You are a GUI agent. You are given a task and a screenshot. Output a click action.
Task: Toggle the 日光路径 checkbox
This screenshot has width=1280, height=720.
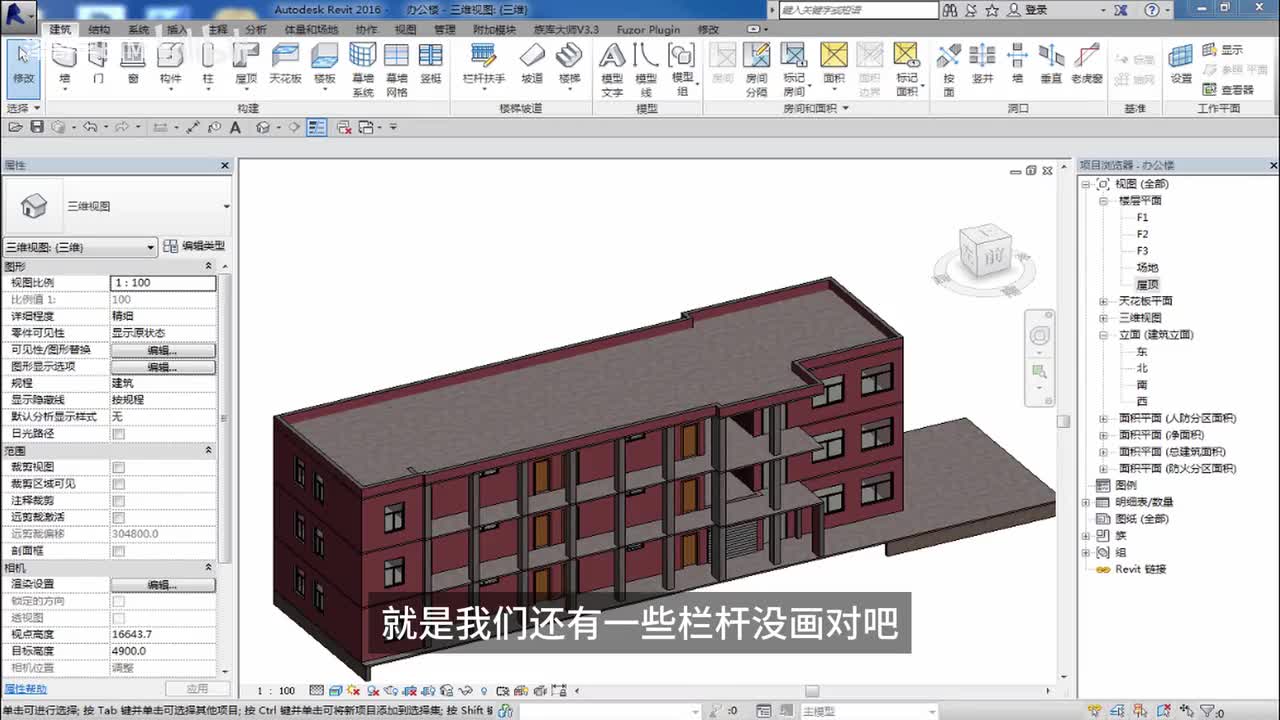[119, 434]
